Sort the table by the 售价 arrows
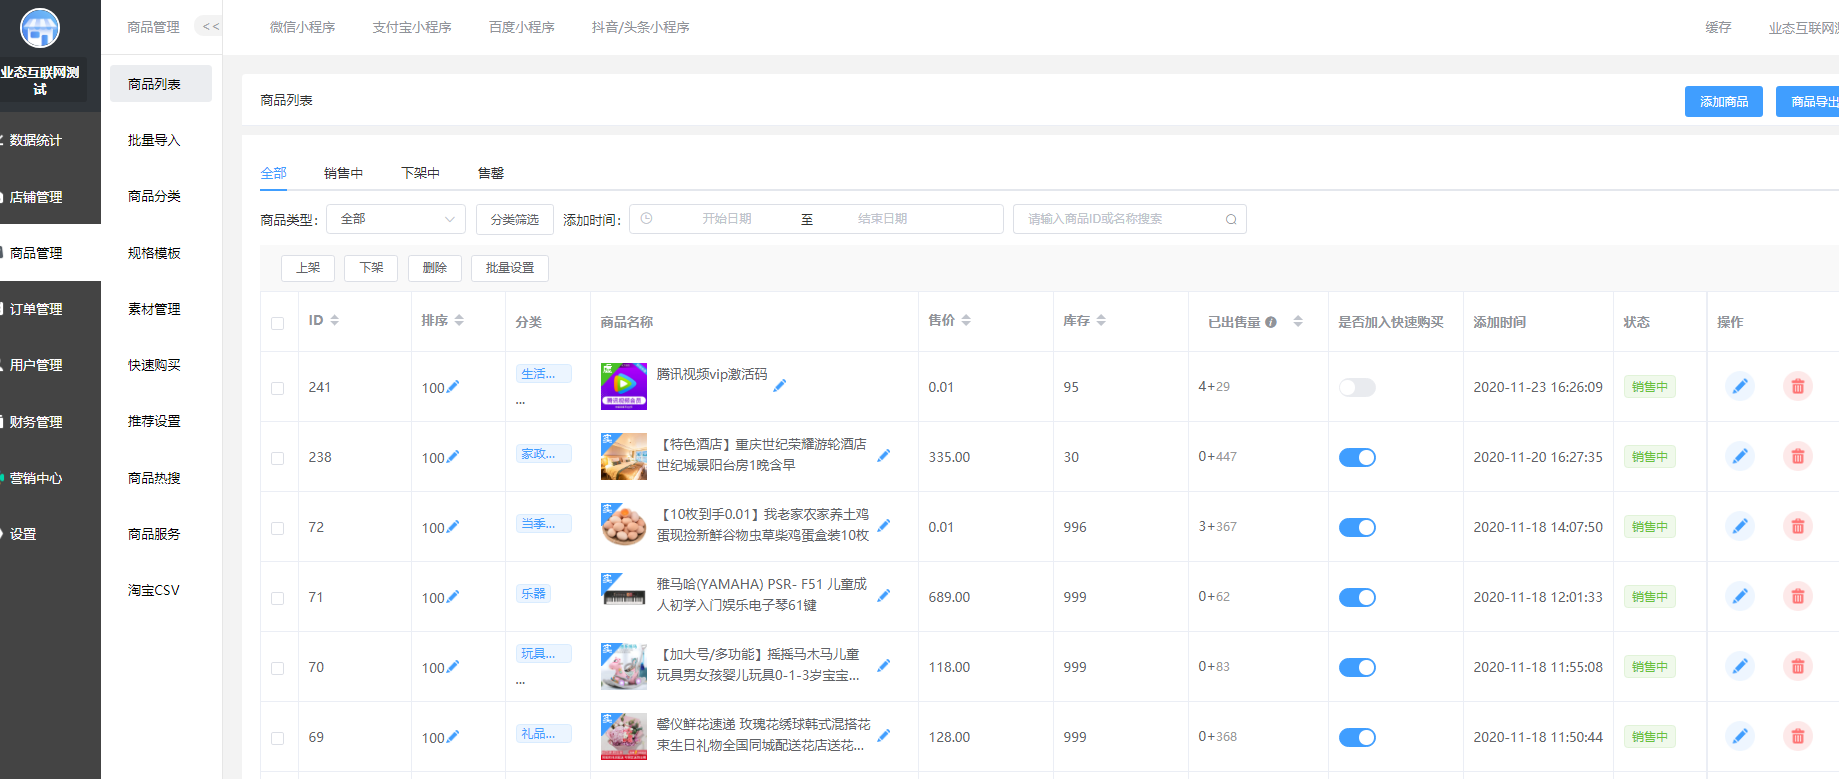The height and width of the screenshot is (779, 1839). point(966,320)
